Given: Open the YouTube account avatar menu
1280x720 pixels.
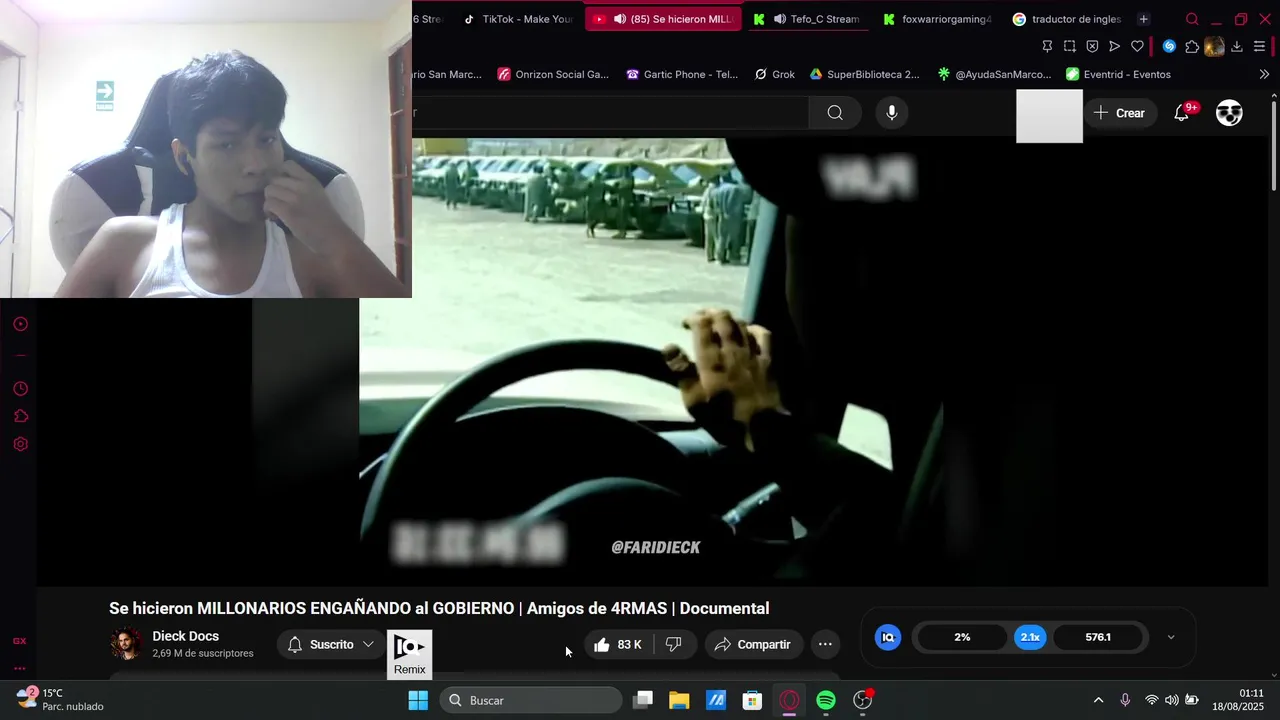Looking at the screenshot, I should click(1229, 113).
